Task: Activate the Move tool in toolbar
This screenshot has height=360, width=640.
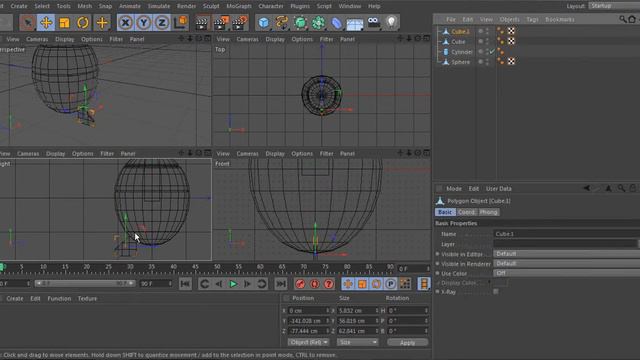Action: tap(46, 22)
